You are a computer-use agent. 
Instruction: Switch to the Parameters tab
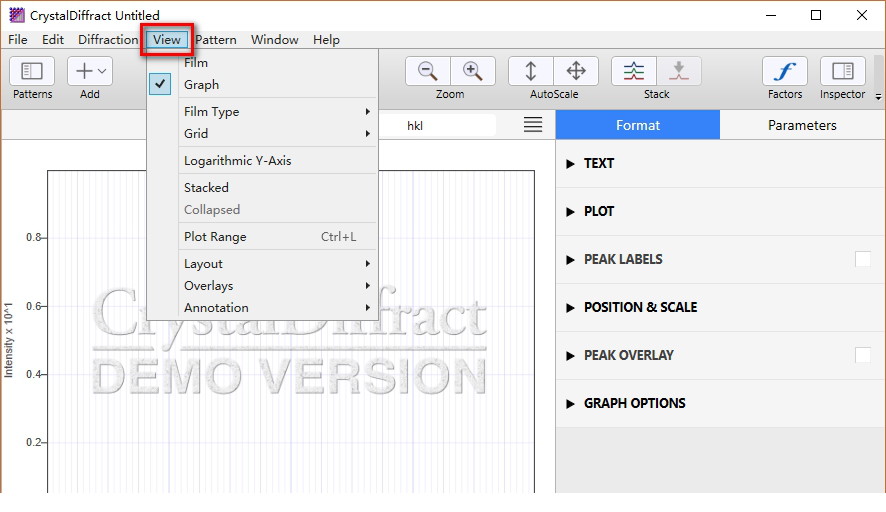point(802,125)
